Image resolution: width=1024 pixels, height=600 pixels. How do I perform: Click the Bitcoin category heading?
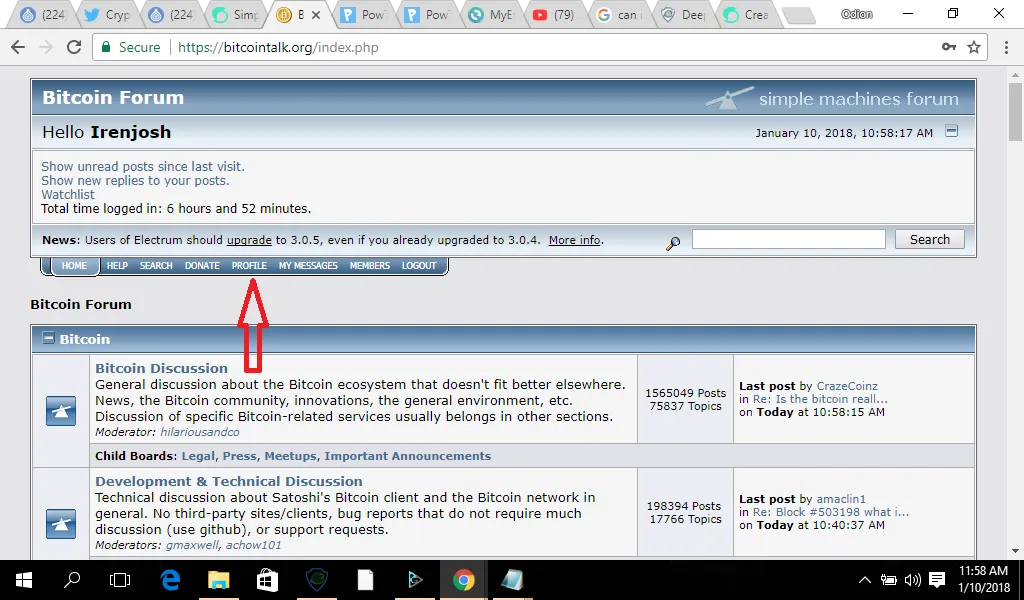click(x=85, y=339)
